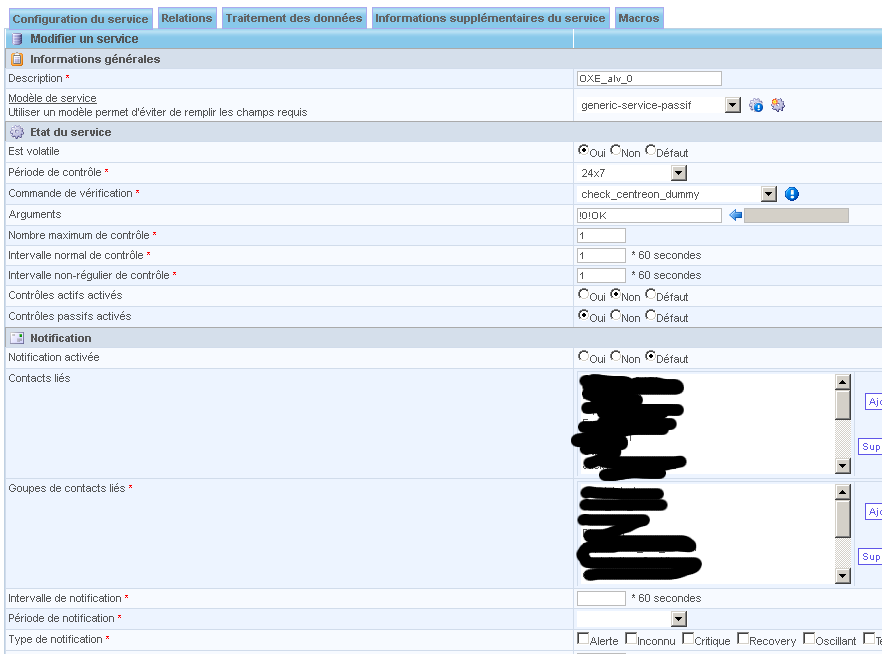Open the Macros tab
Viewport: 882px width, 654px height.
pyautogui.click(x=638, y=18)
